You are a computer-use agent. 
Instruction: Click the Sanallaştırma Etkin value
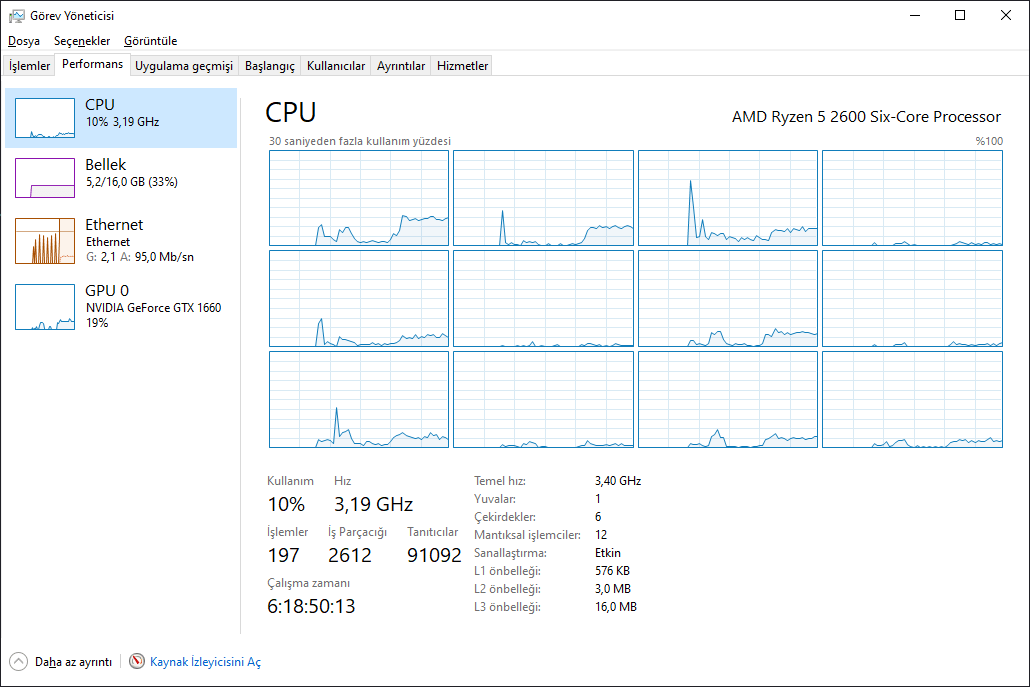click(608, 553)
